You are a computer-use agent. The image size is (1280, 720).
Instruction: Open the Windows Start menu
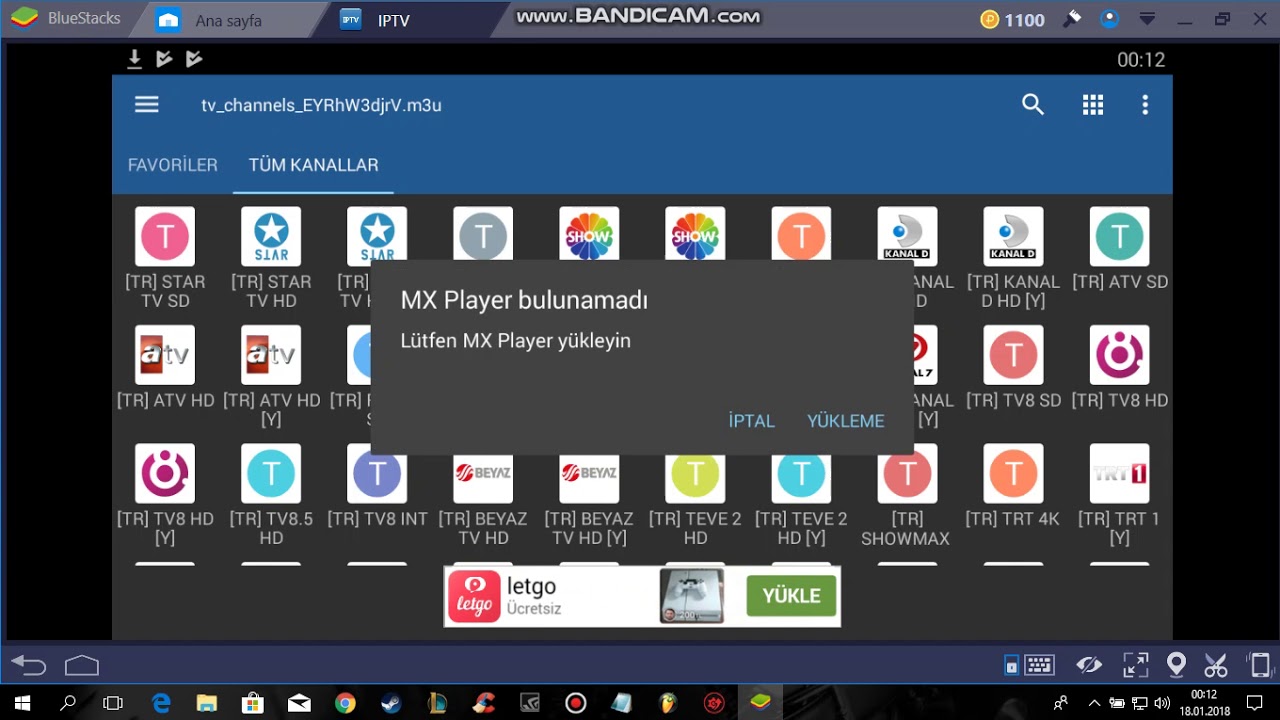coord(22,703)
